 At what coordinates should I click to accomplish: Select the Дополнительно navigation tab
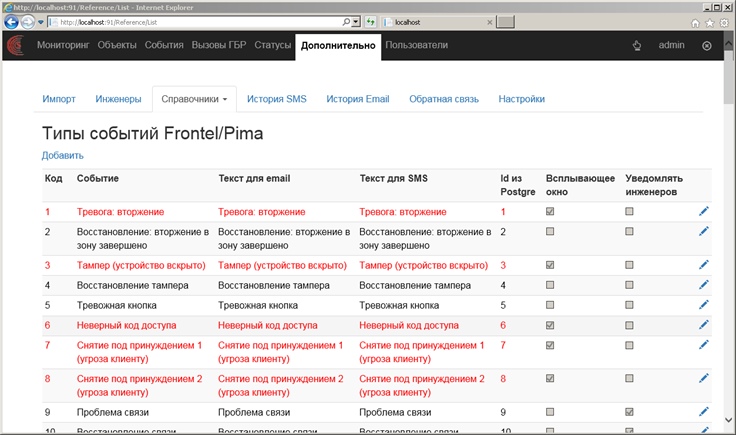(x=338, y=46)
